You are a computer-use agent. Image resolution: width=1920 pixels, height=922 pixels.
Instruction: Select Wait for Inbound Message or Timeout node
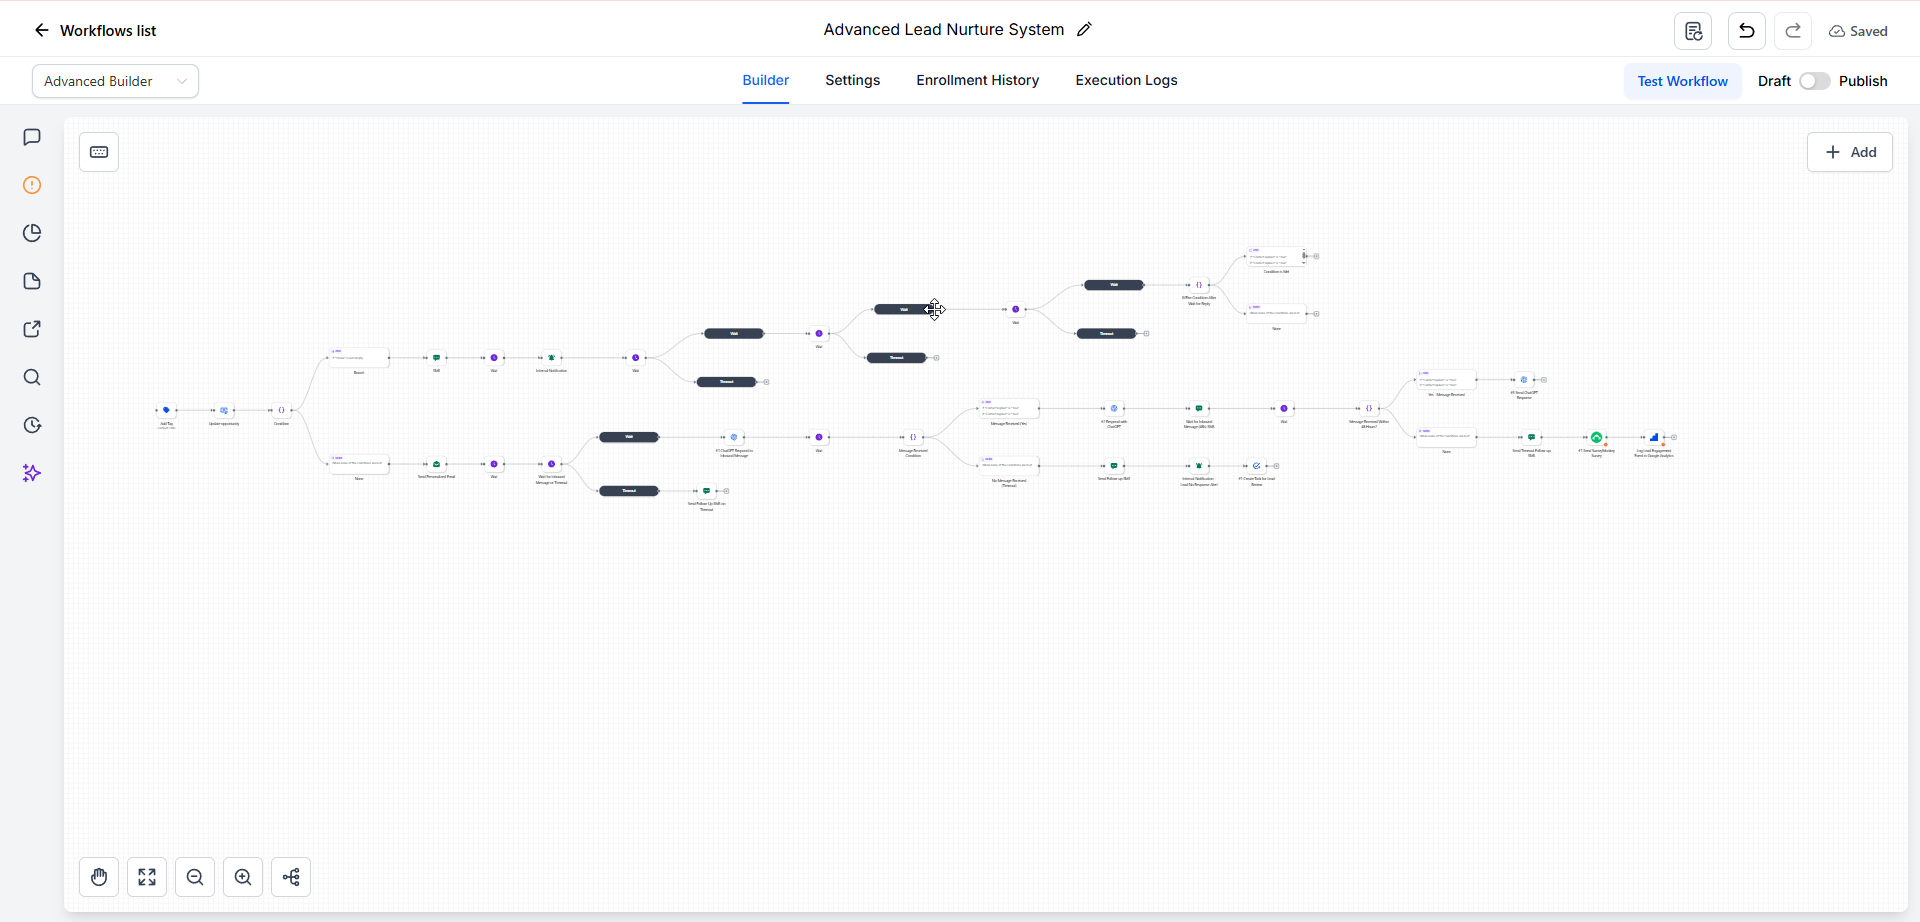point(551,464)
